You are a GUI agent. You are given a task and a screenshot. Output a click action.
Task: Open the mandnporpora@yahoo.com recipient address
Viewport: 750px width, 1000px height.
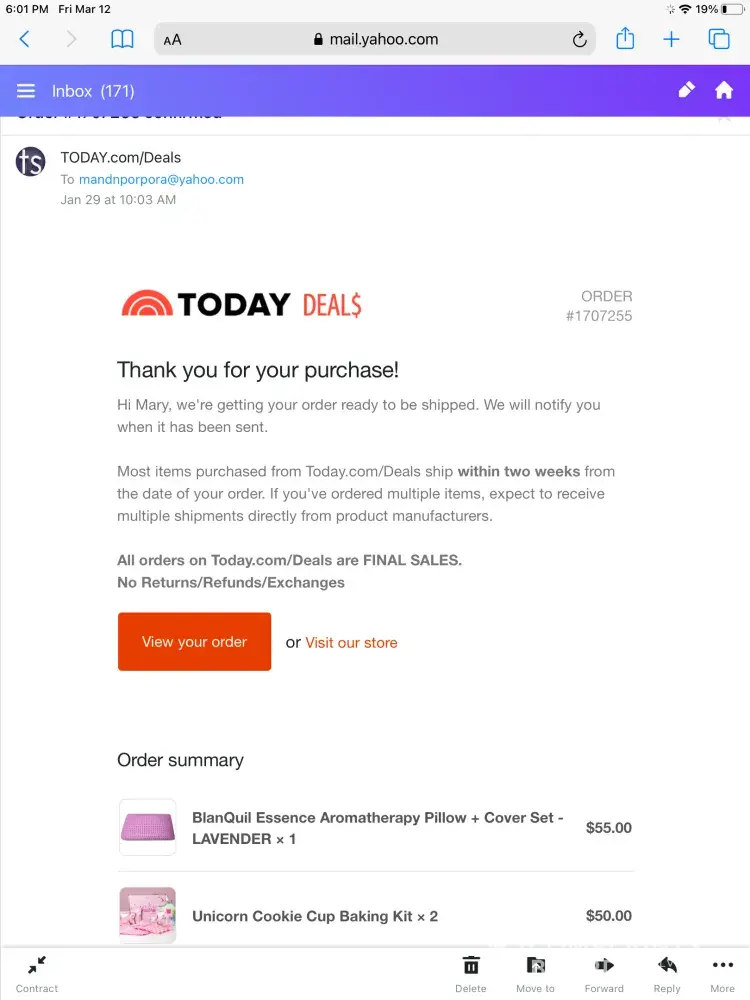[x=161, y=180]
